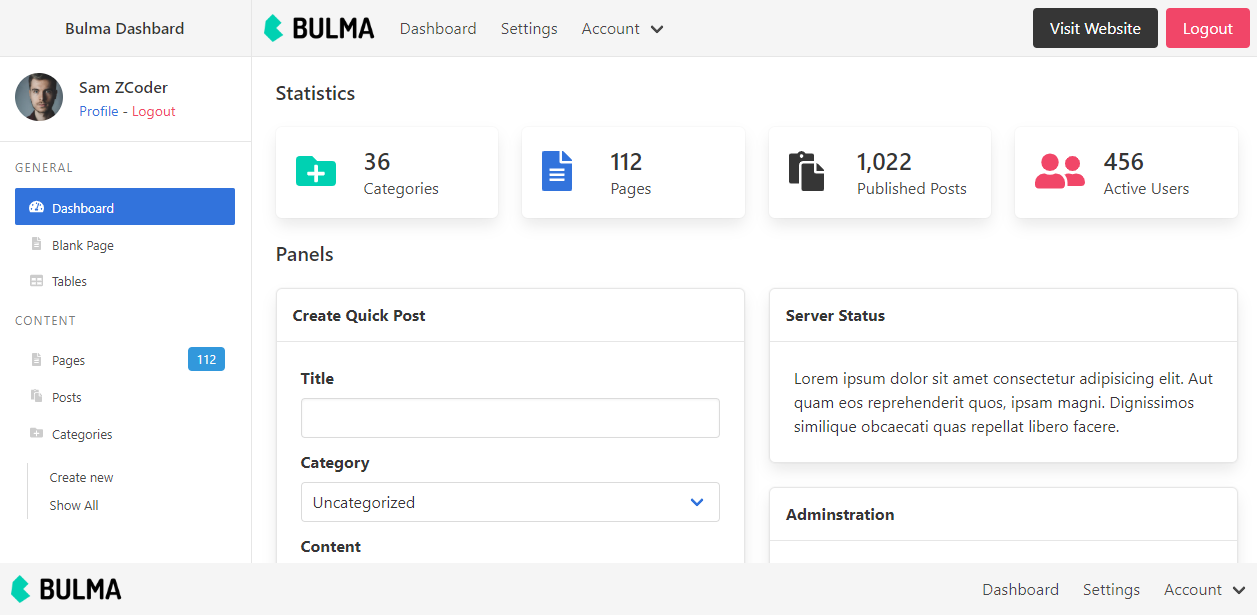Click the Adminstration panel header
This screenshot has height=616, width=1257.
point(1003,514)
